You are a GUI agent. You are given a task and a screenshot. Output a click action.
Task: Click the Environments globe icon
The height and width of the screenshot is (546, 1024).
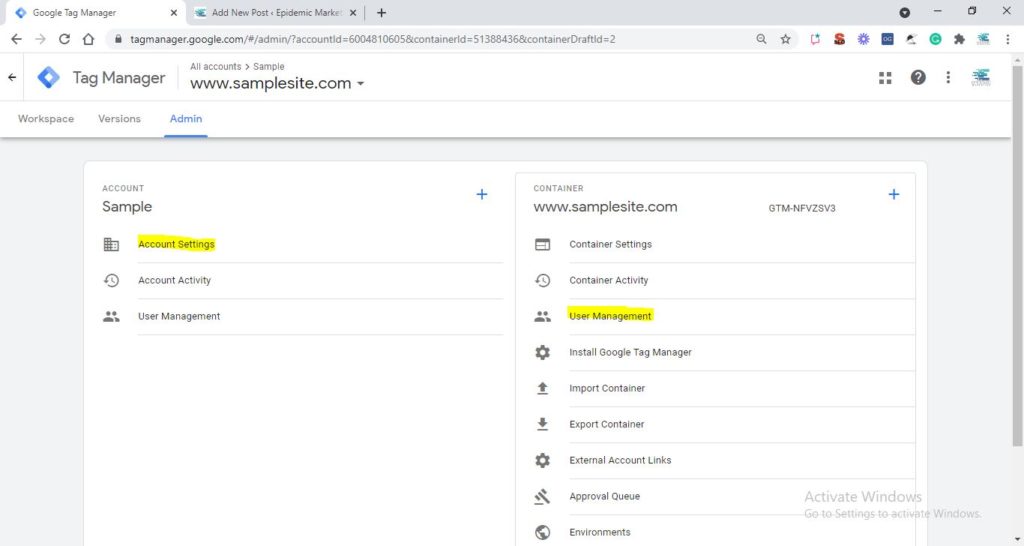point(542,532)
